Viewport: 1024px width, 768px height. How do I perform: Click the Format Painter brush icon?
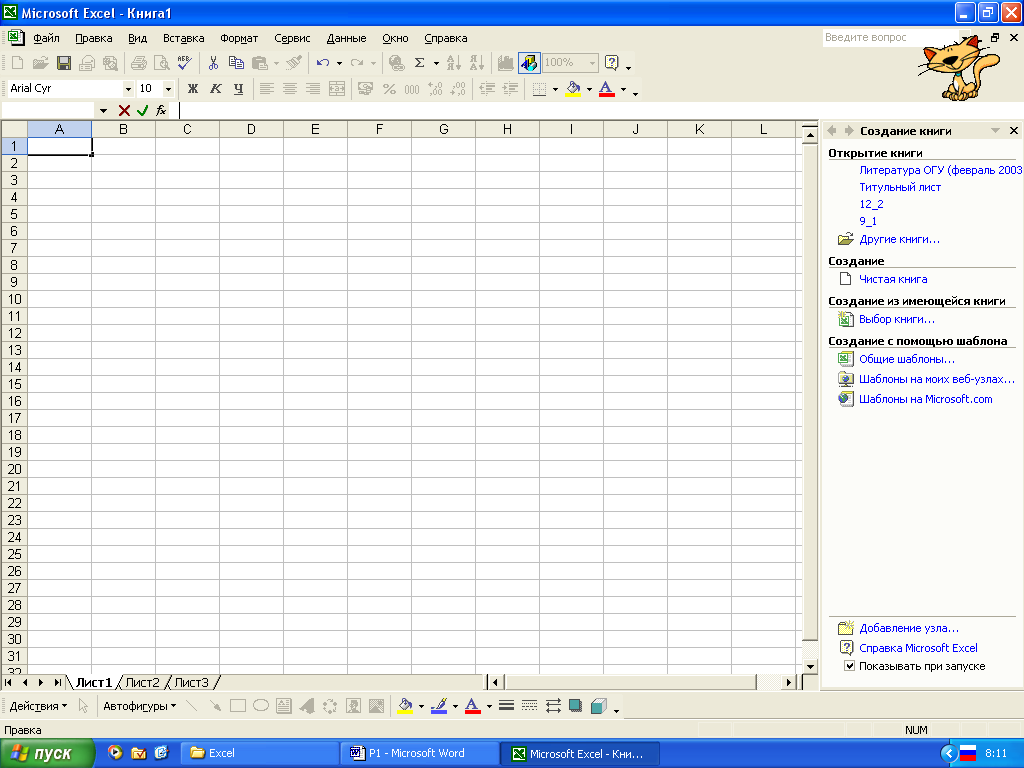pos(295,63)
